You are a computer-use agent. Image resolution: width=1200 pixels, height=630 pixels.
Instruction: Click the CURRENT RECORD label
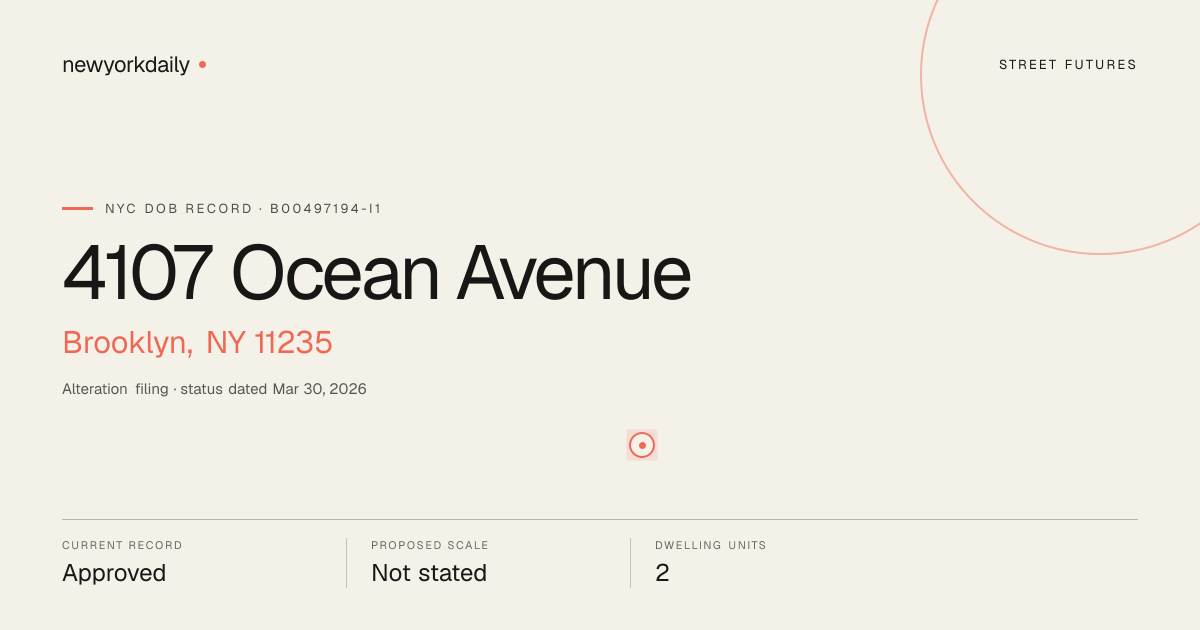pos(122,546)
